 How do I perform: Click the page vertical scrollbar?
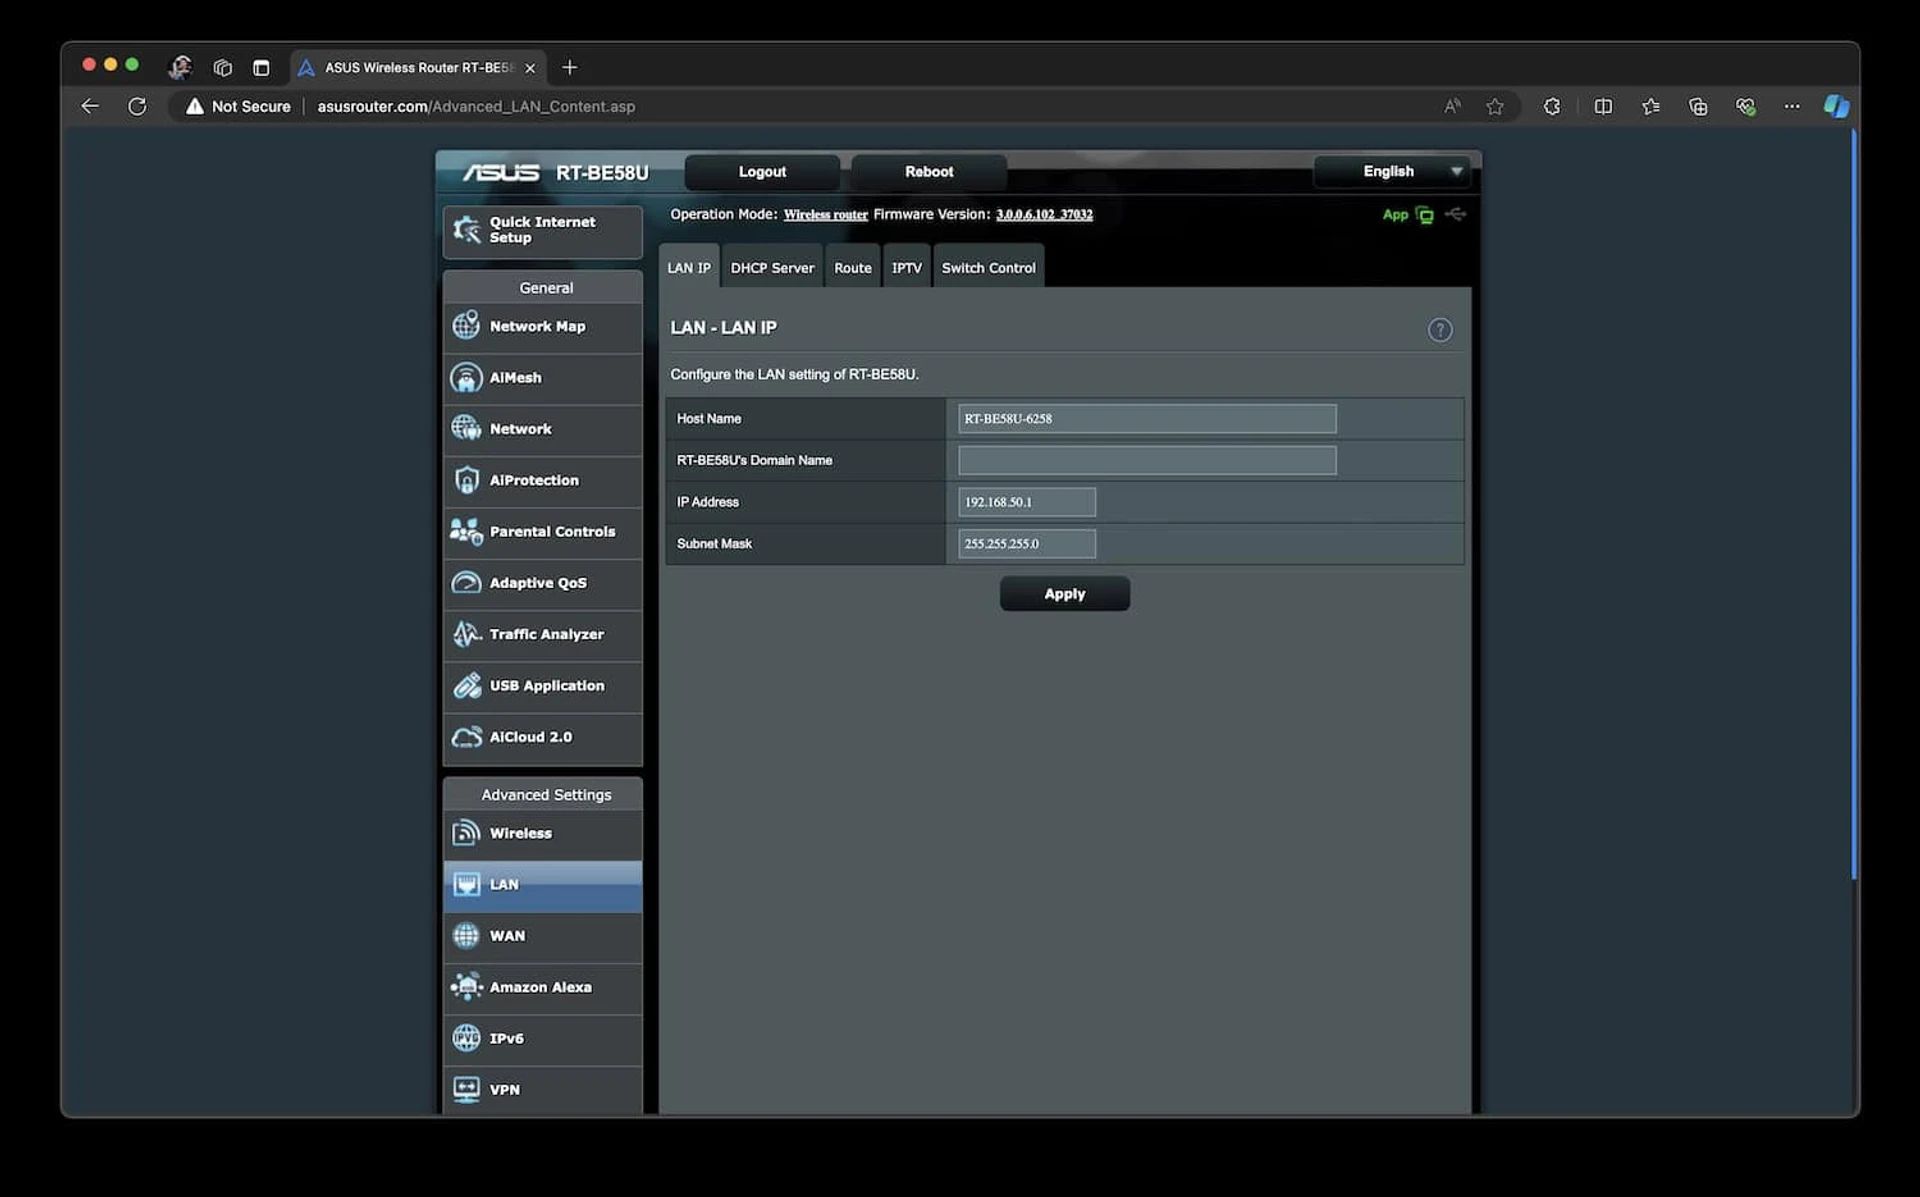(1853, 505)
